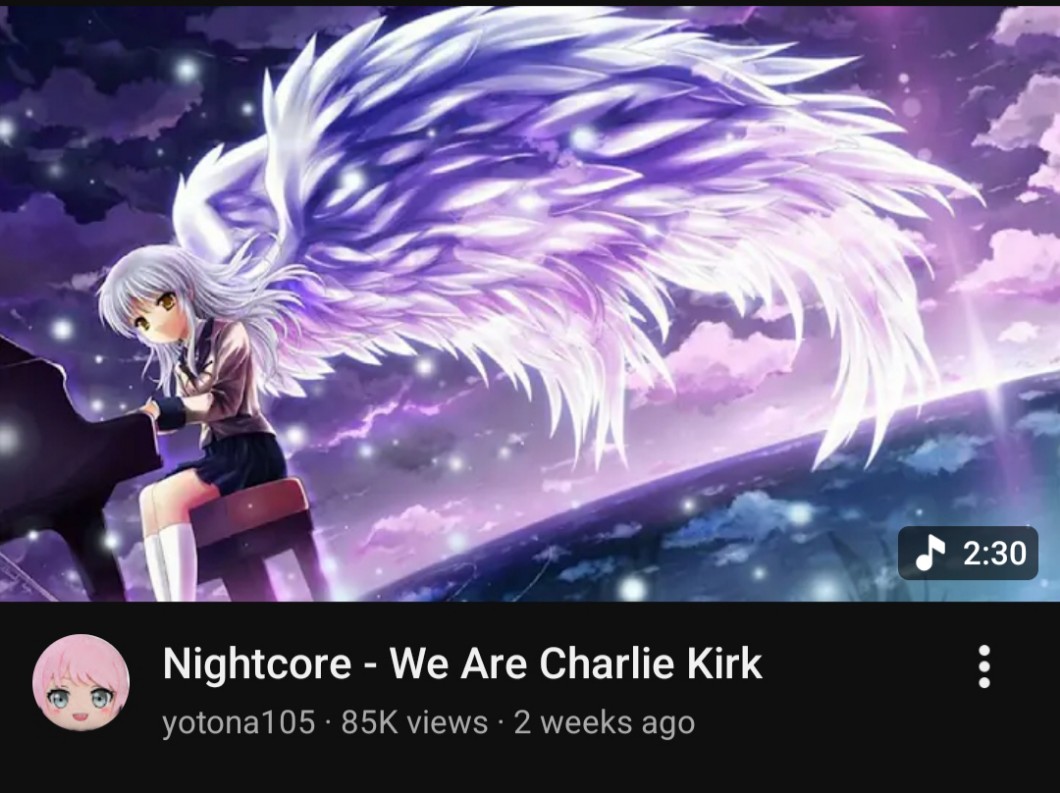Click the 2 weeks ago upload date
The width and height of the screenshot is (1060, 793).
tap(604, 722)
